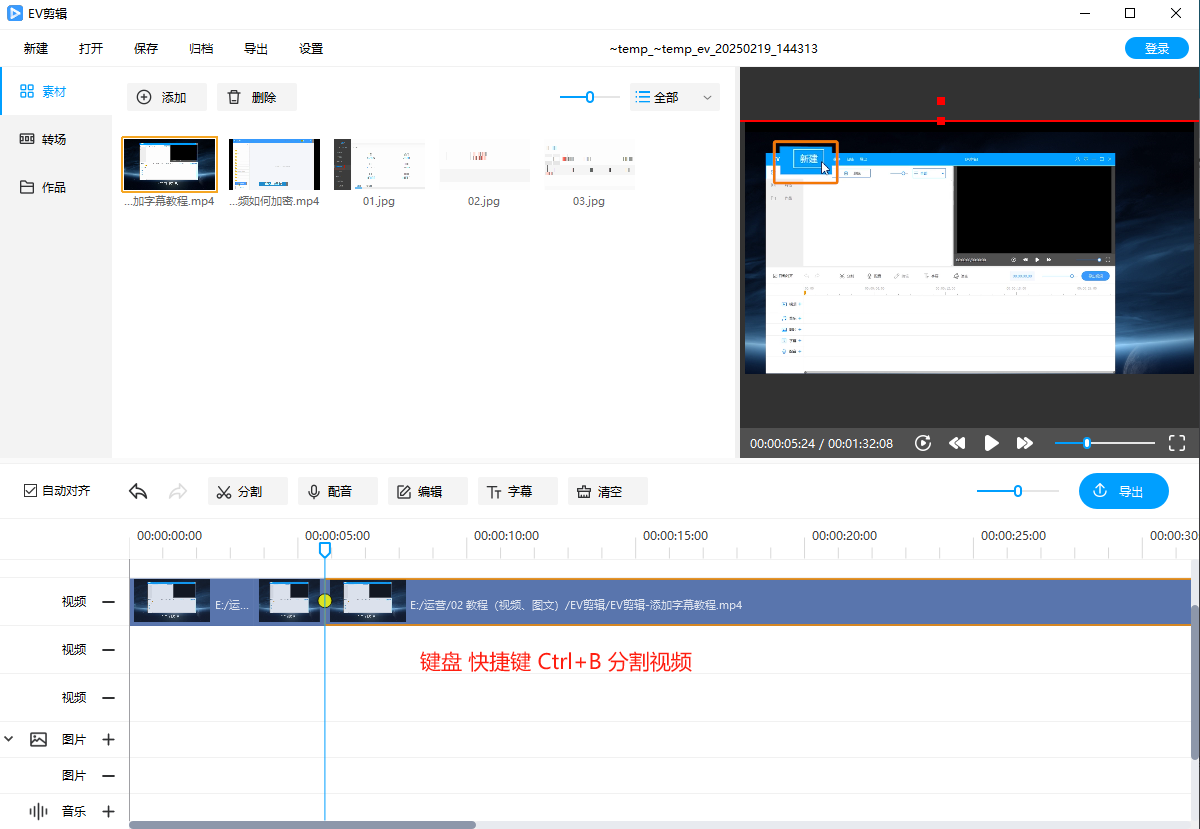Click the replay icon in player controls
1200x829 pixels.
click(x=923, y=443)
